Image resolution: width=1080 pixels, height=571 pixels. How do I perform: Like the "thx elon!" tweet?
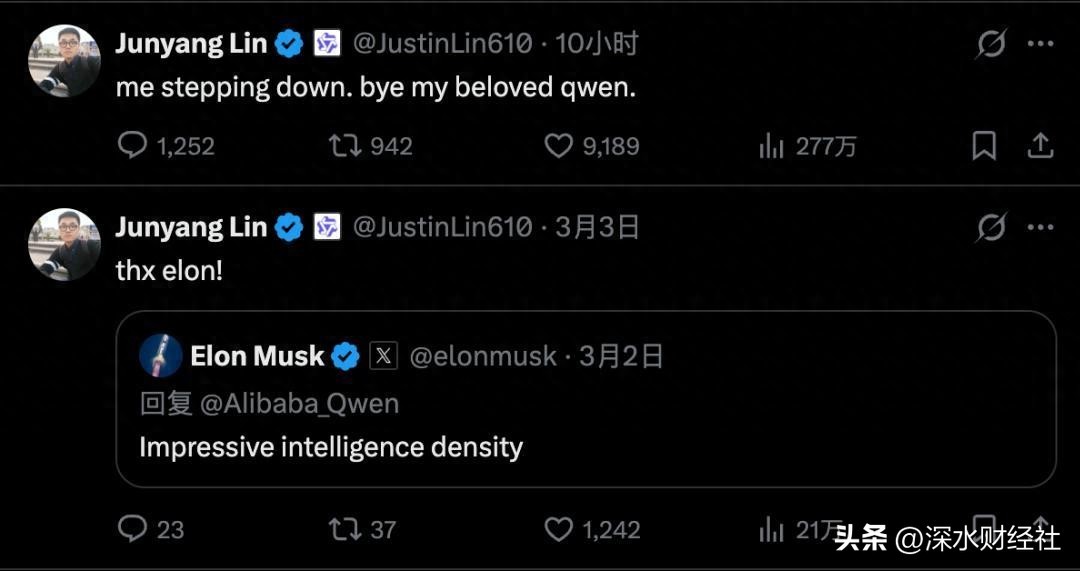click(558, 529)
